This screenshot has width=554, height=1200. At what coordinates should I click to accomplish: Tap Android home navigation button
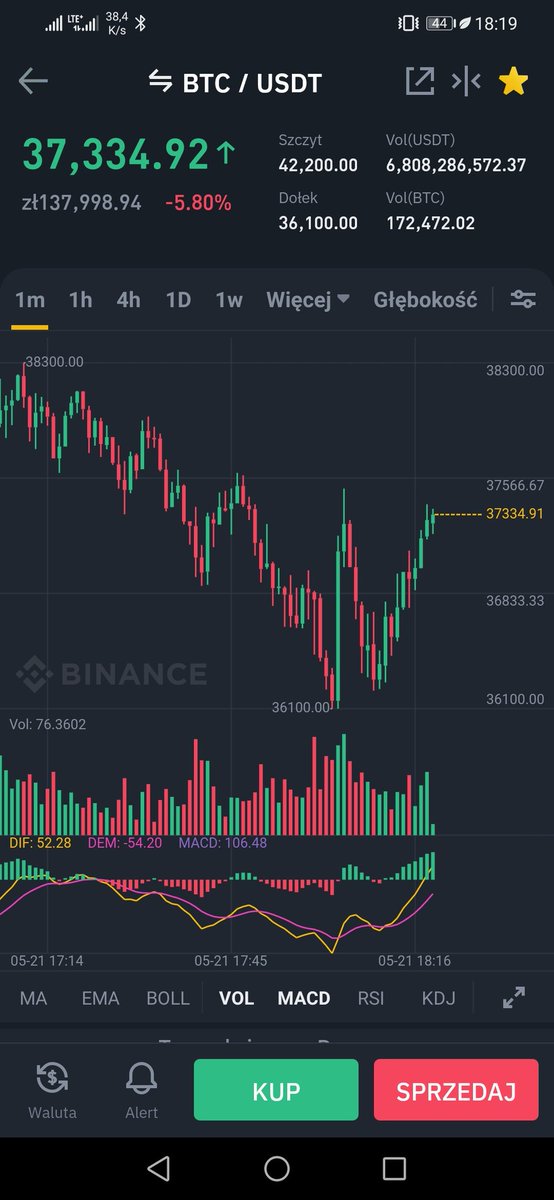point(277,1168)
